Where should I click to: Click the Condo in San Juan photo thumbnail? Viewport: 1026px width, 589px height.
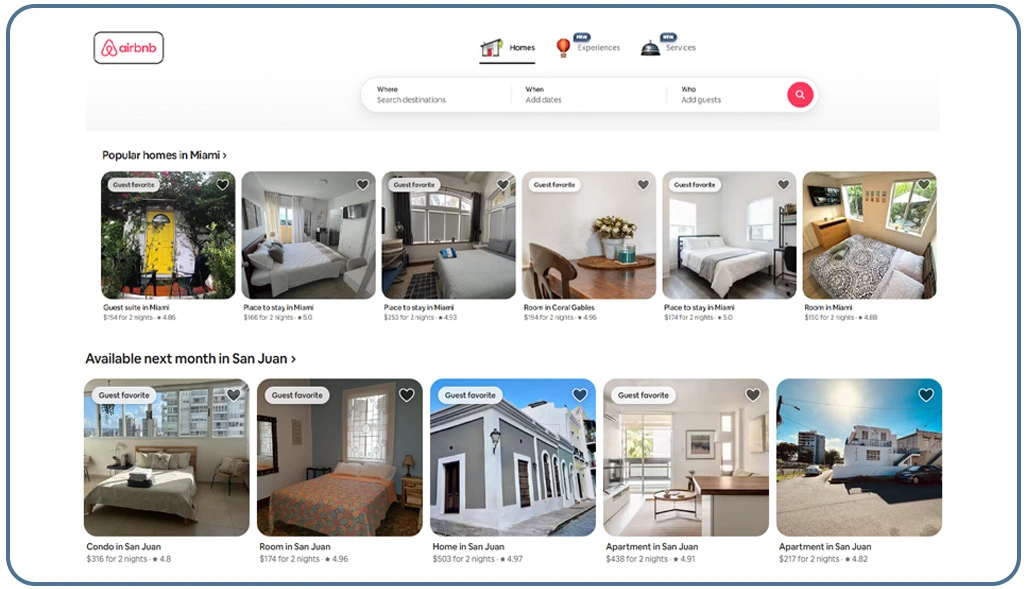click(x=166, y=457)
